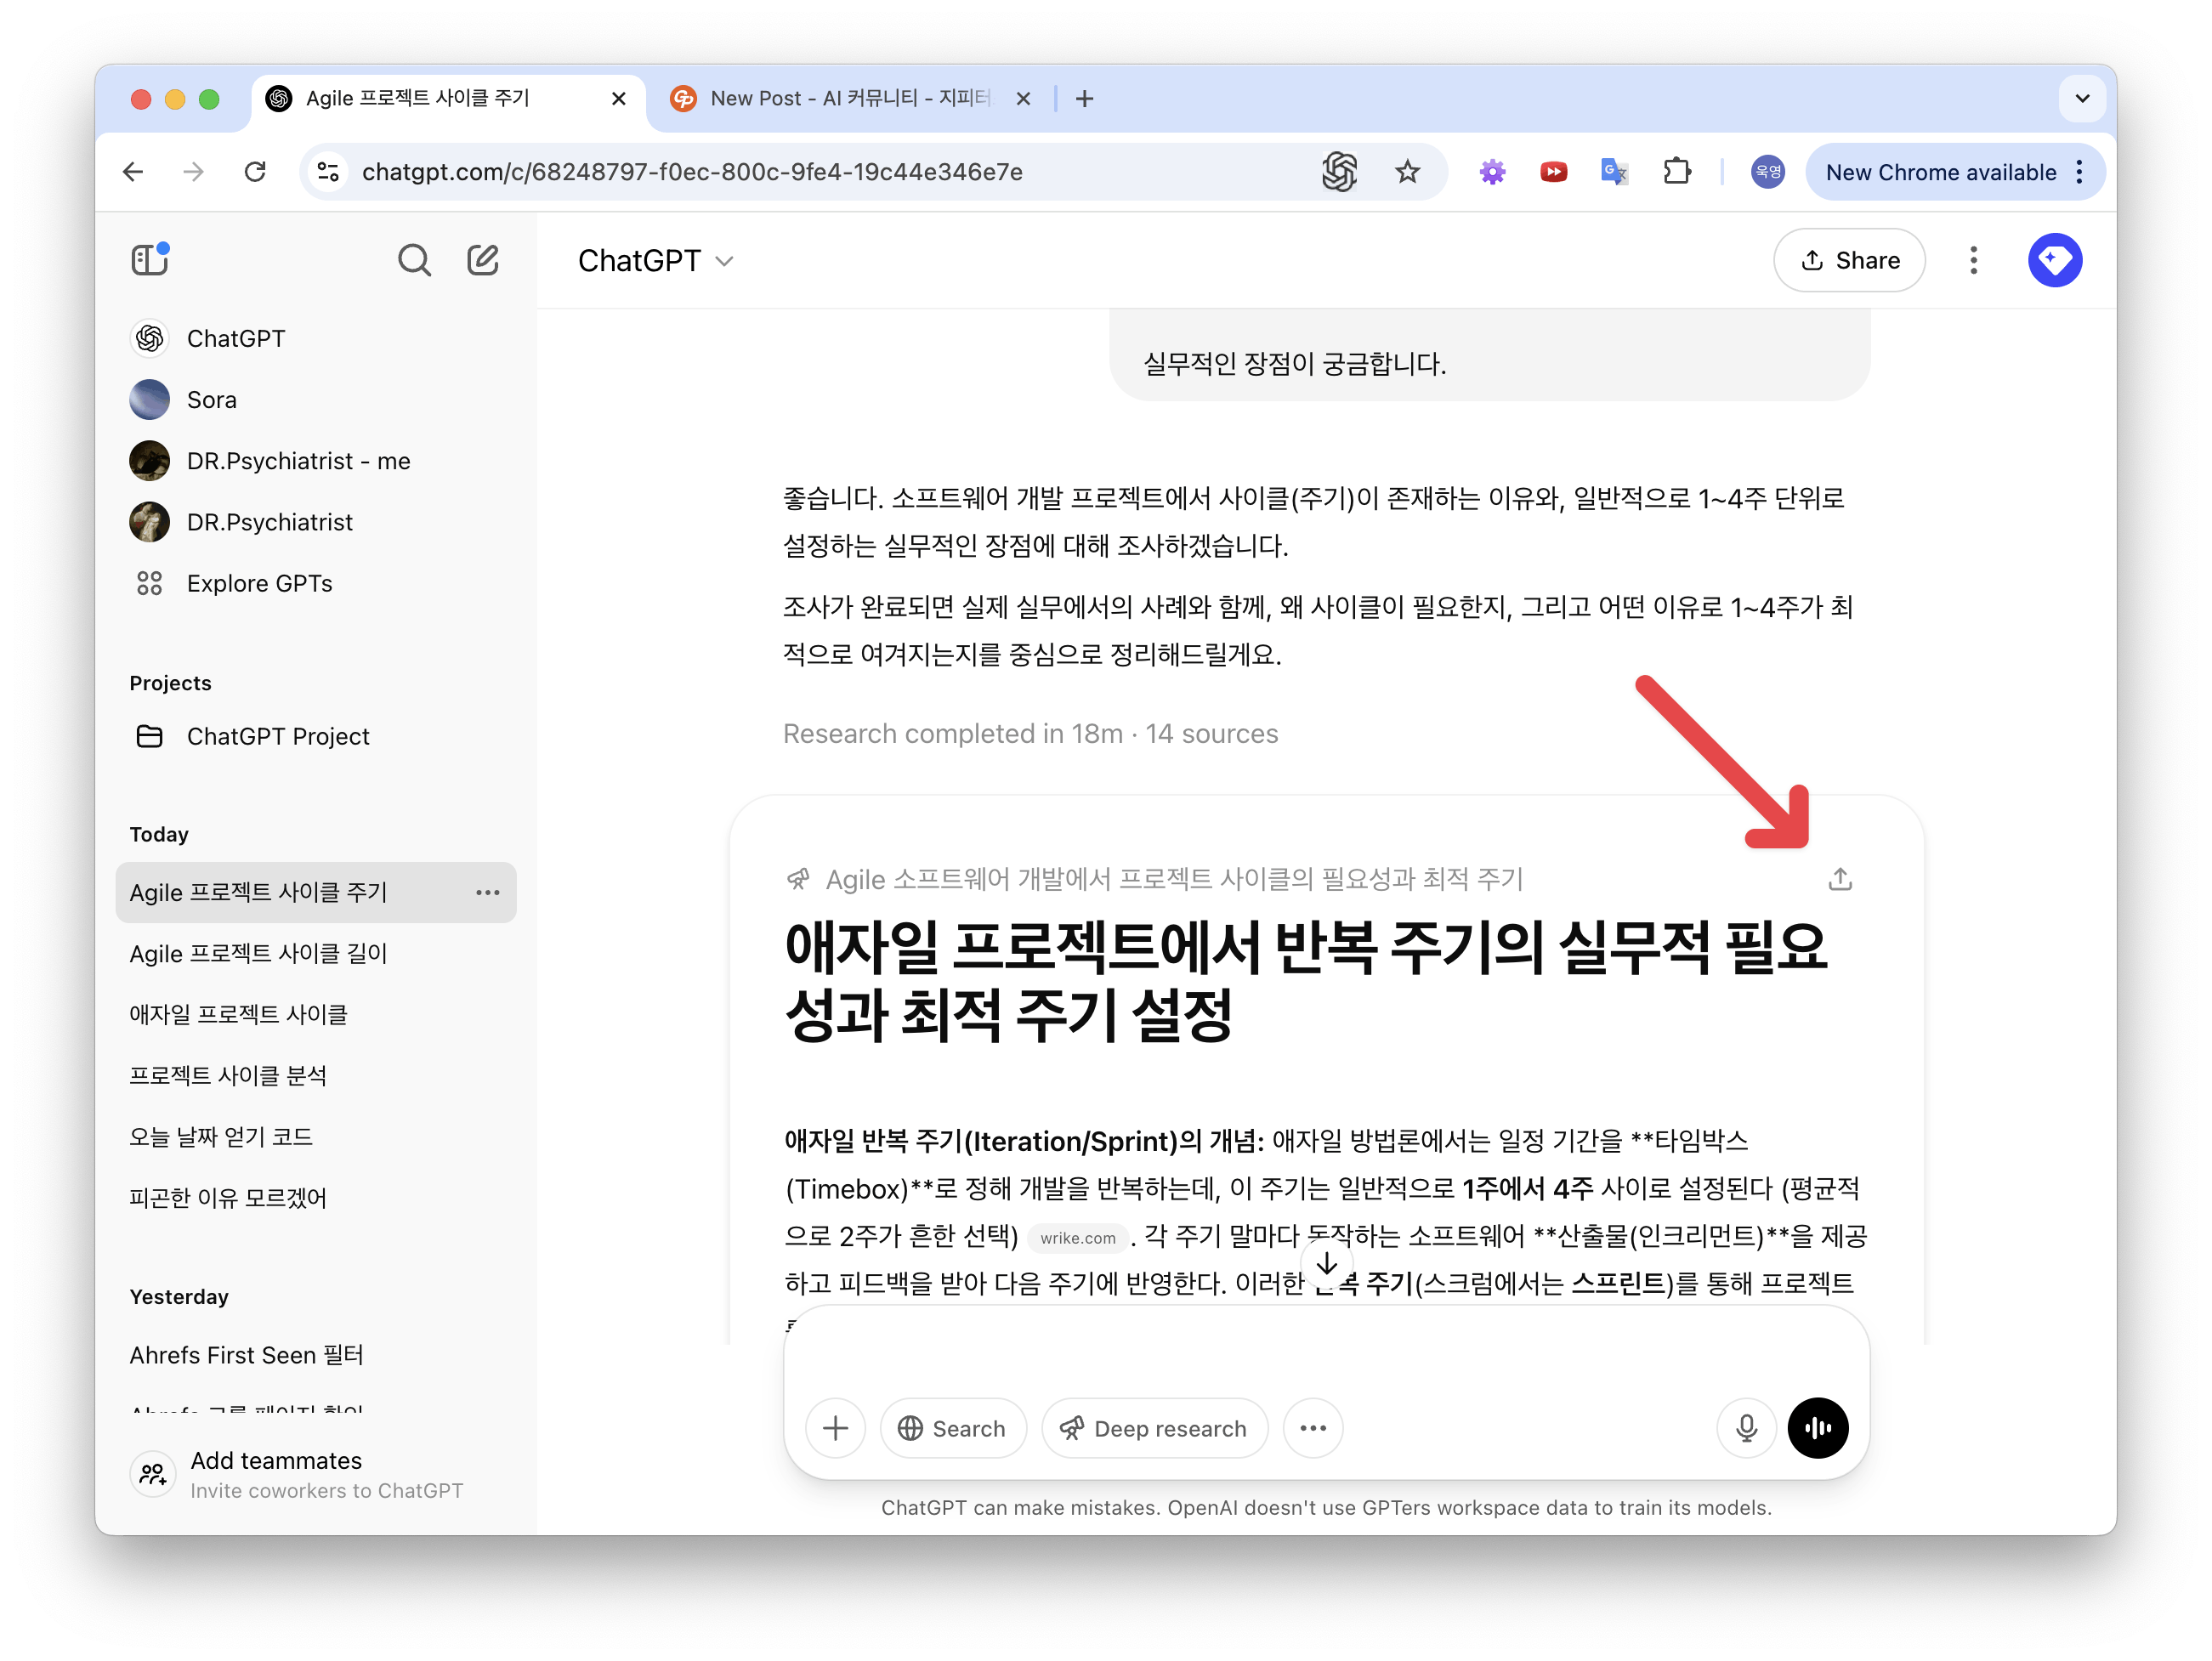
Task: Click the Projects section heading
Action: coord(170,682)
